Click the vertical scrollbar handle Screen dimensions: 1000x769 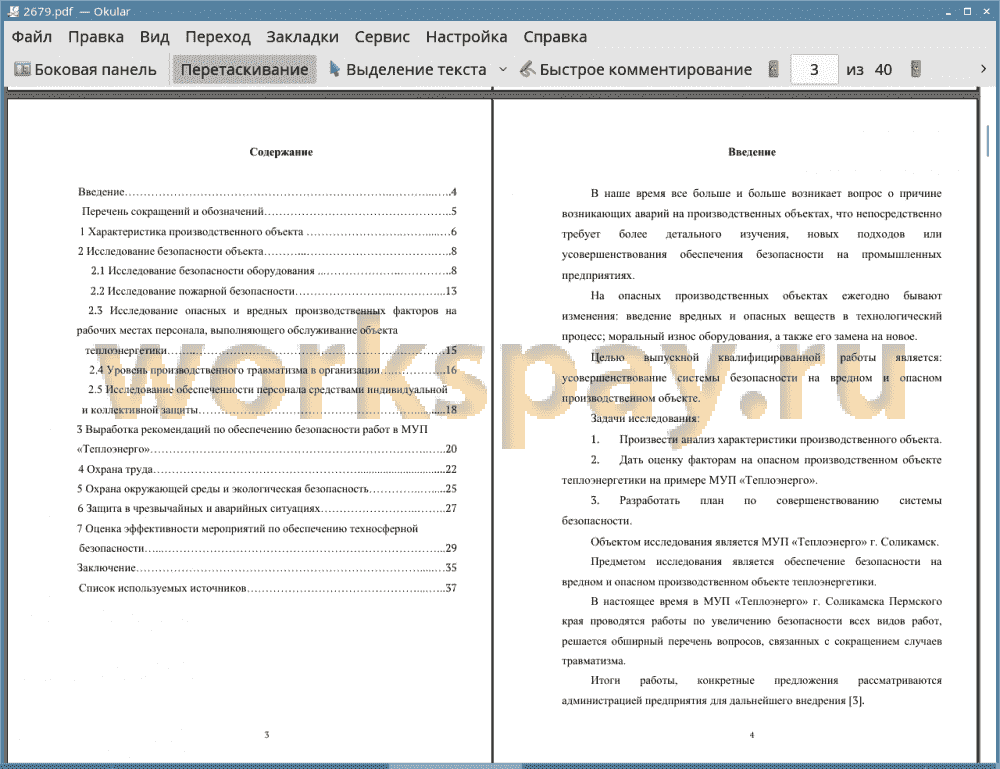[987, 140]
